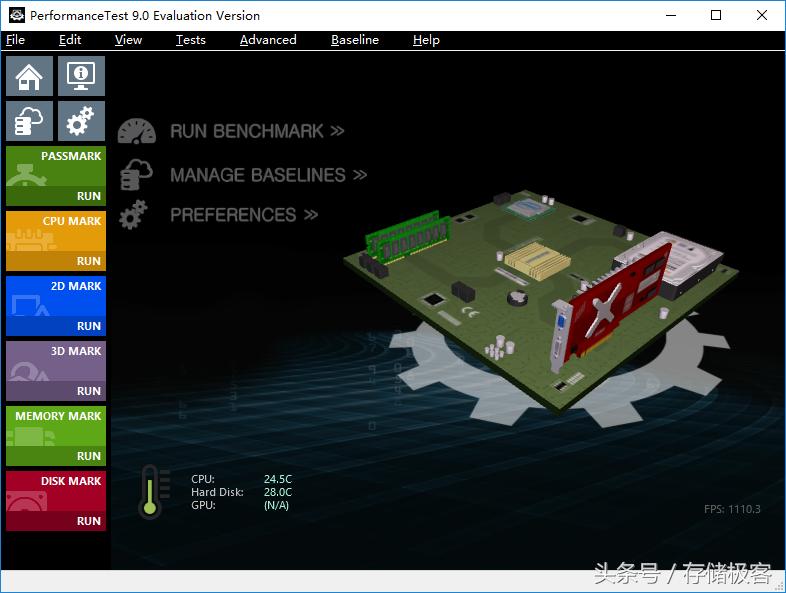786x593 pixels.
Task: Click the thermometer temperature icon
Action: [x=150, y=492]
